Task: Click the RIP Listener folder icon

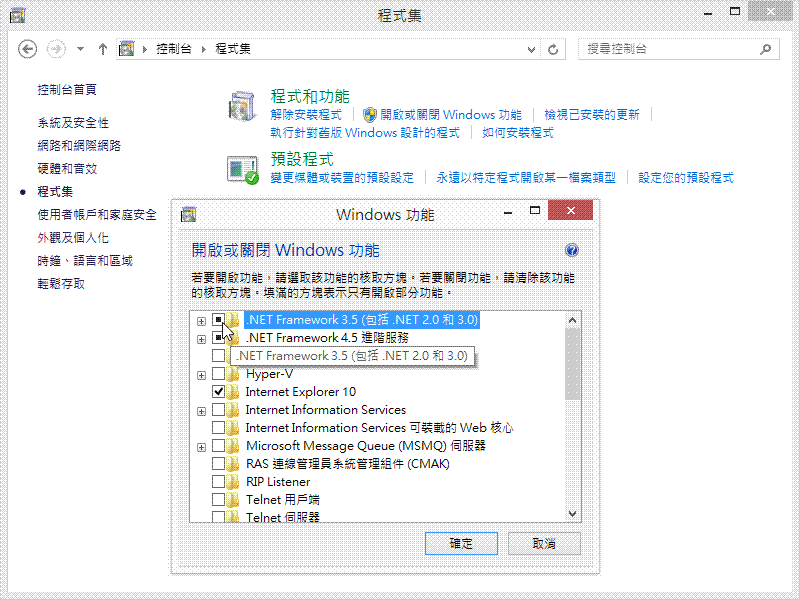Action: pos(233,482)
